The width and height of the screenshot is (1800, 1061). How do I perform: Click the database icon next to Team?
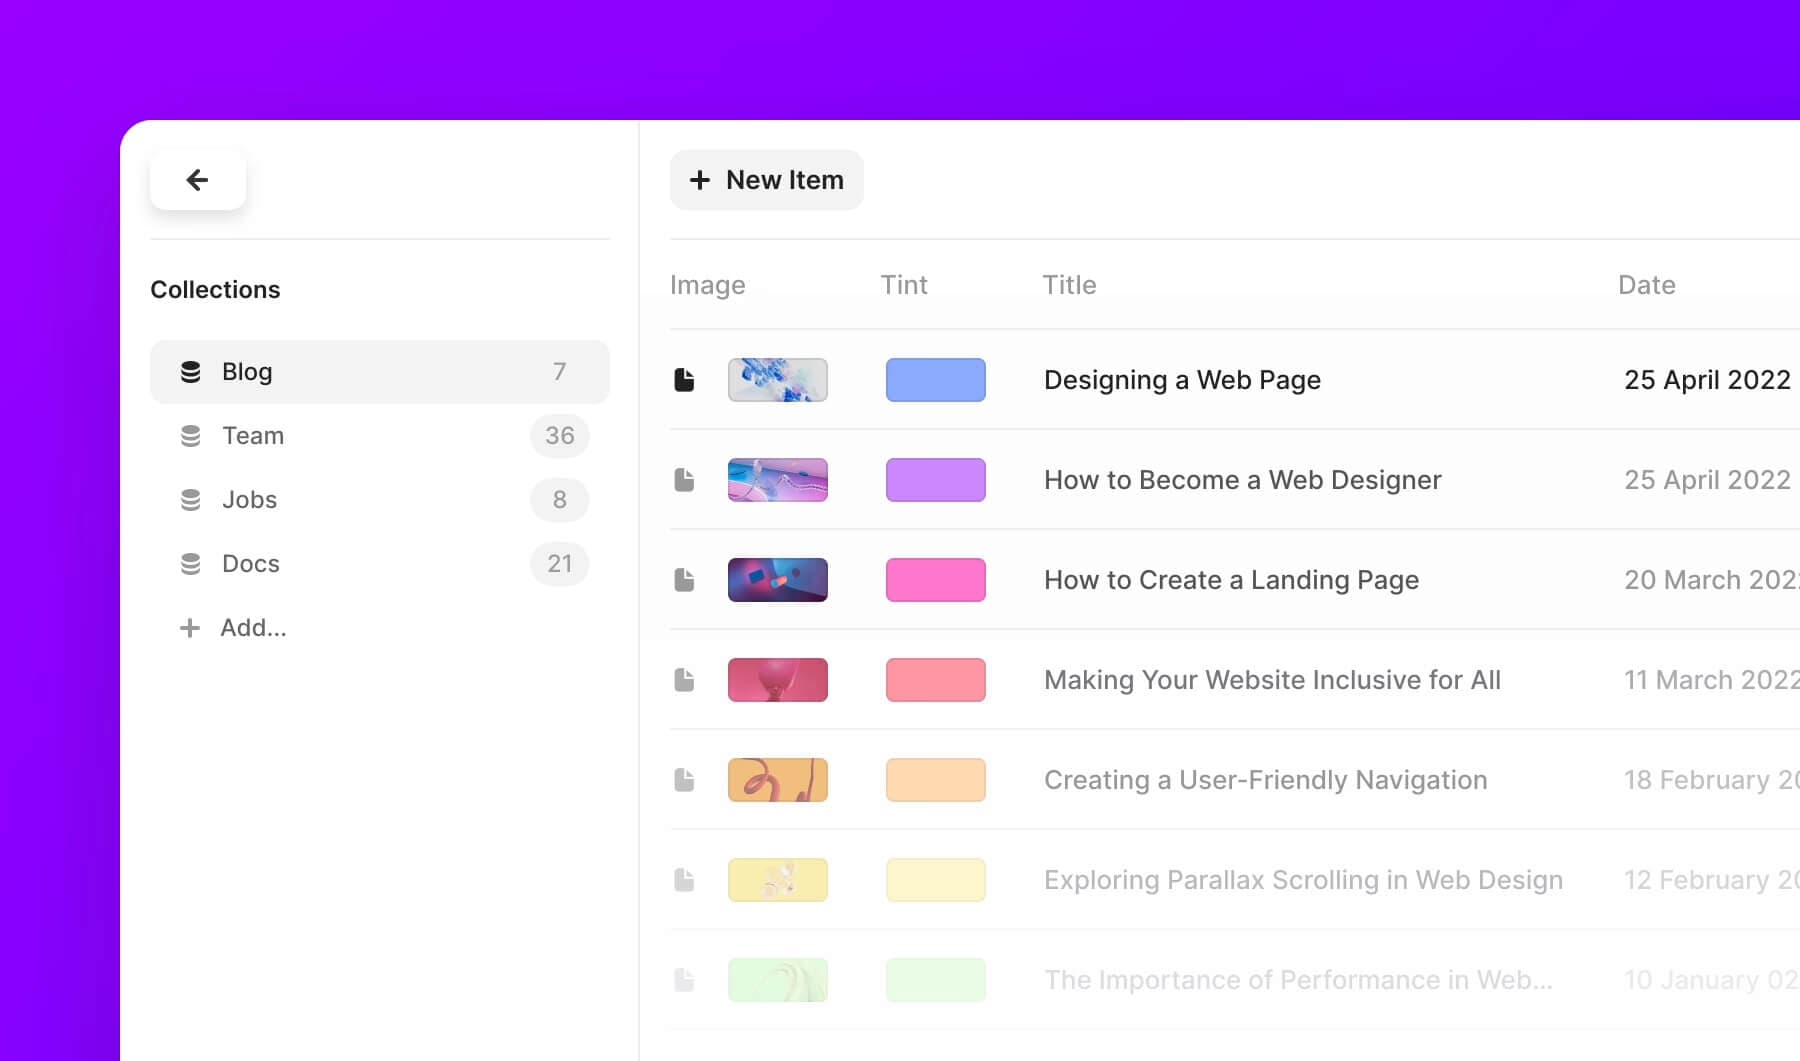[190, 435]
